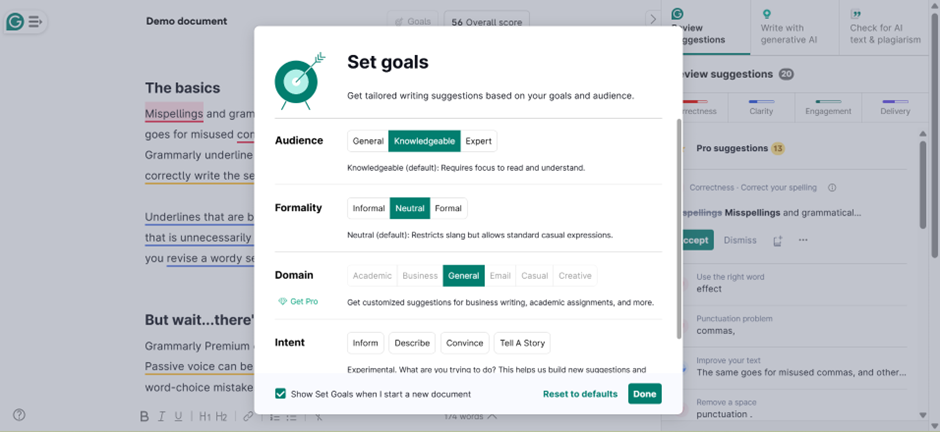Uncheck Show Set Goals on new document
940x432 pixels.
(x=281, y=394)
